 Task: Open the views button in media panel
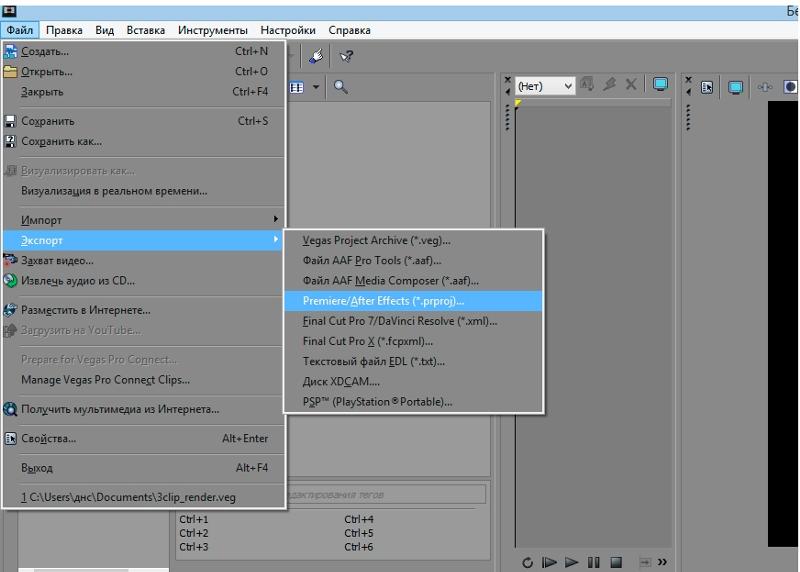(297, 87)
